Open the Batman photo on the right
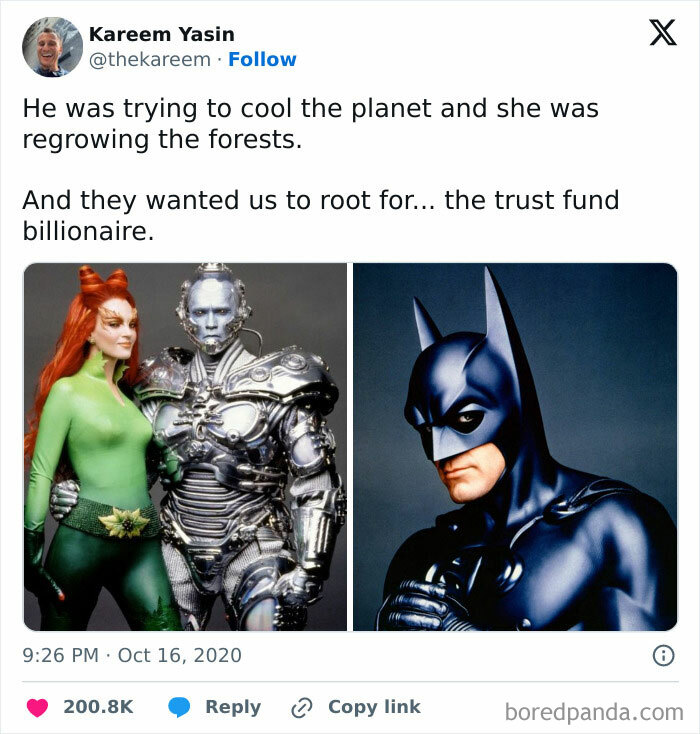Viewport: 700px width, 734px height. coord(515,447)
